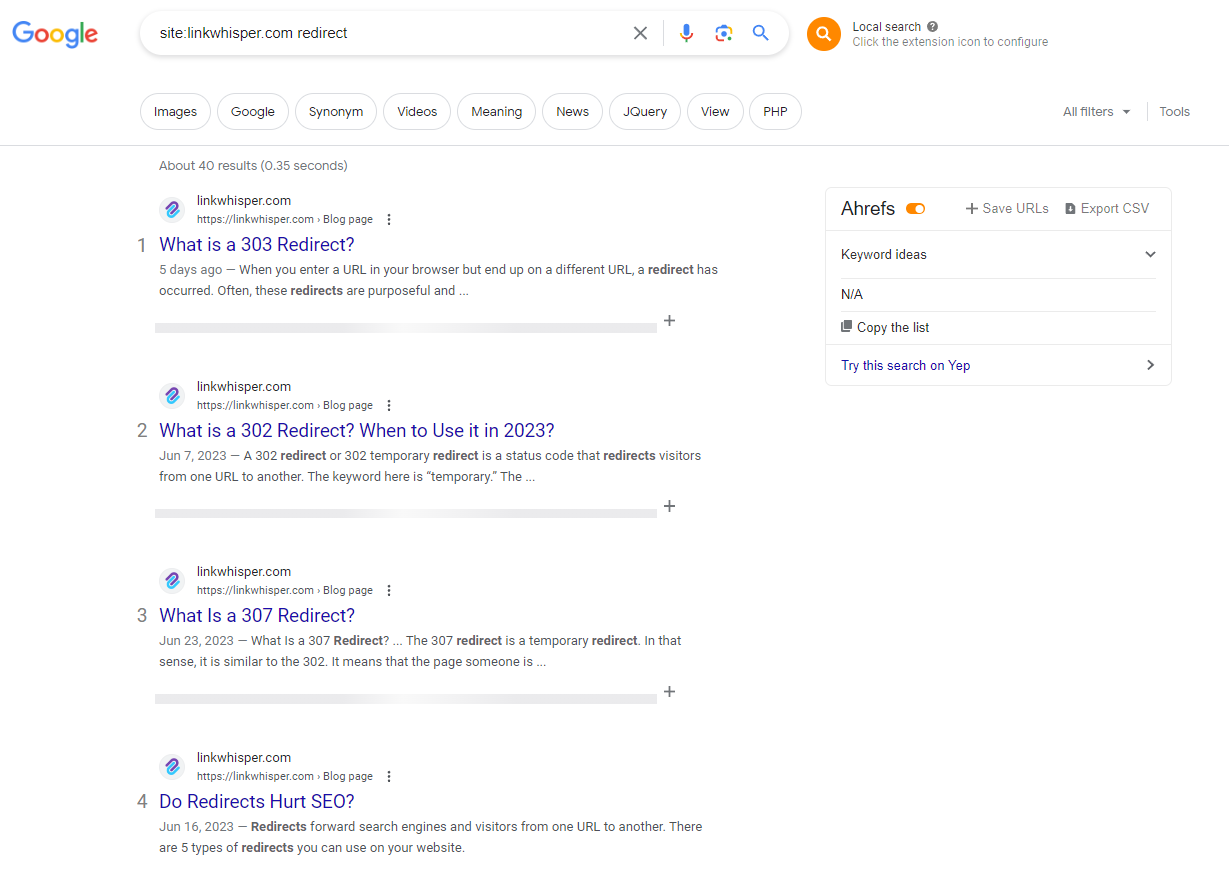Image resolution: width=1229 pixels, height=869 pixels.
Task: Click the orange Local search extension icon
Action: point(823,33)
